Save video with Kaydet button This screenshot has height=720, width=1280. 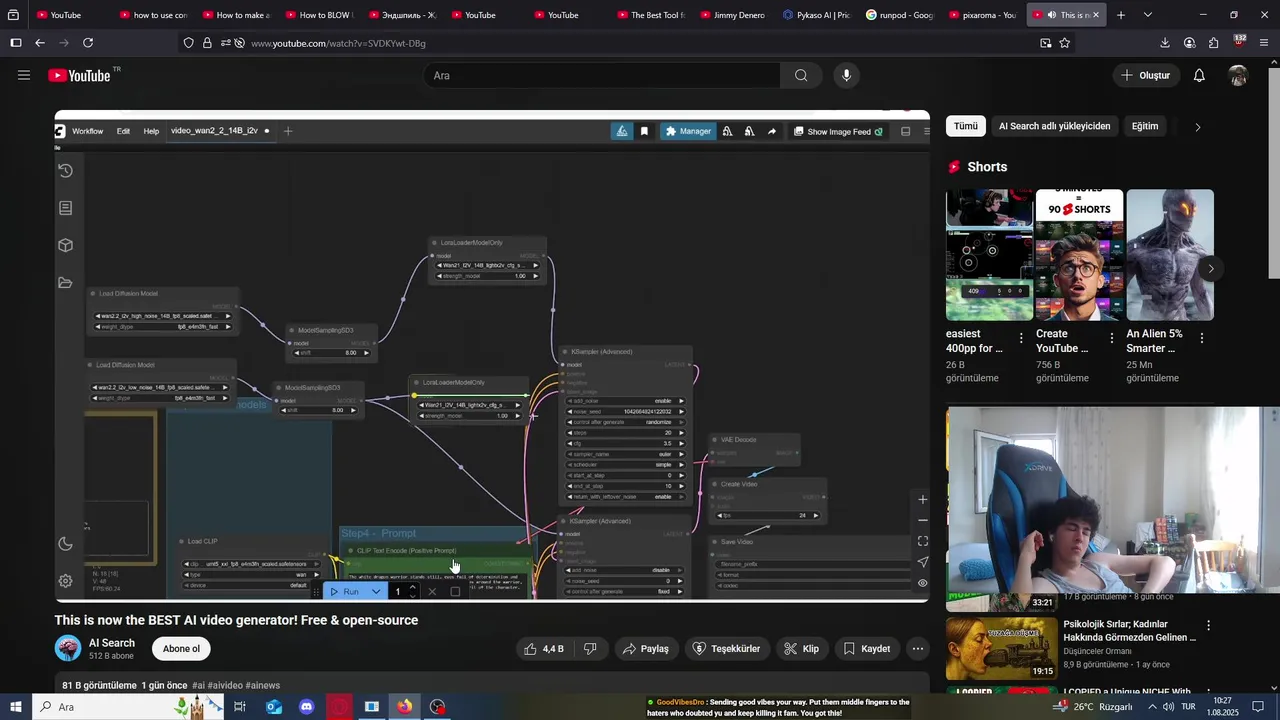(867, 649)
